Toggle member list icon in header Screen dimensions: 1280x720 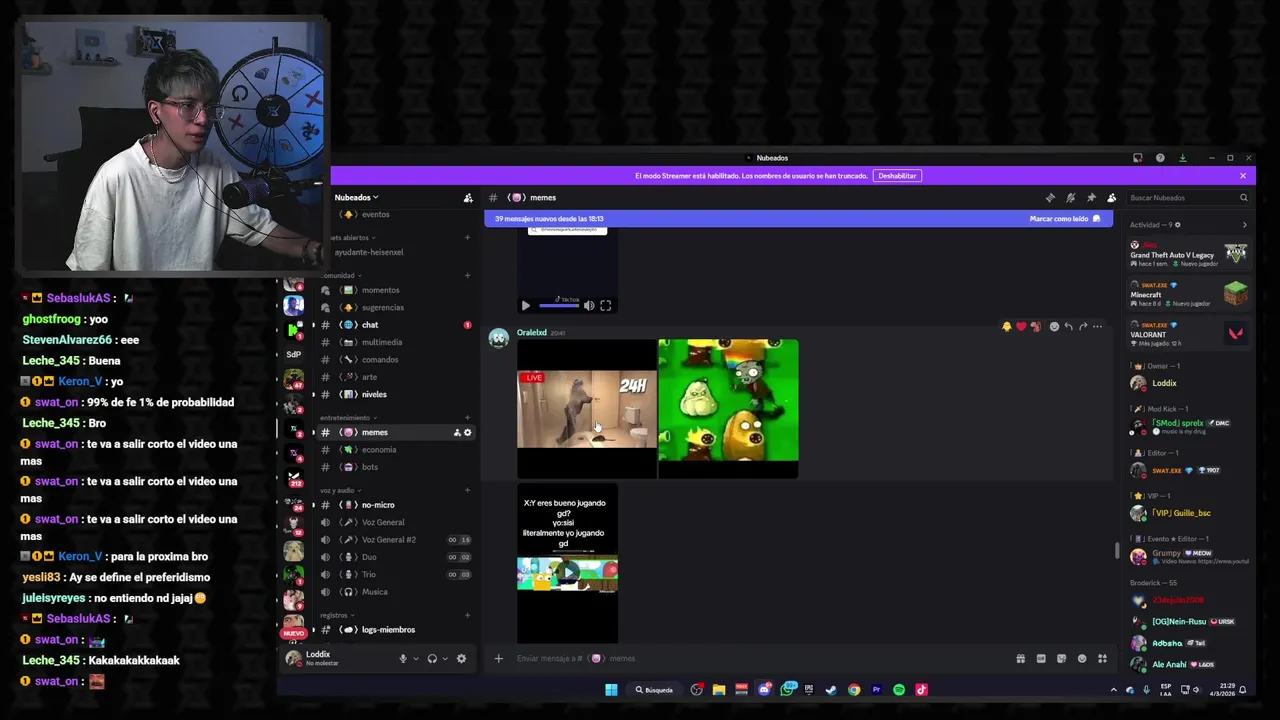(1111, 198)
